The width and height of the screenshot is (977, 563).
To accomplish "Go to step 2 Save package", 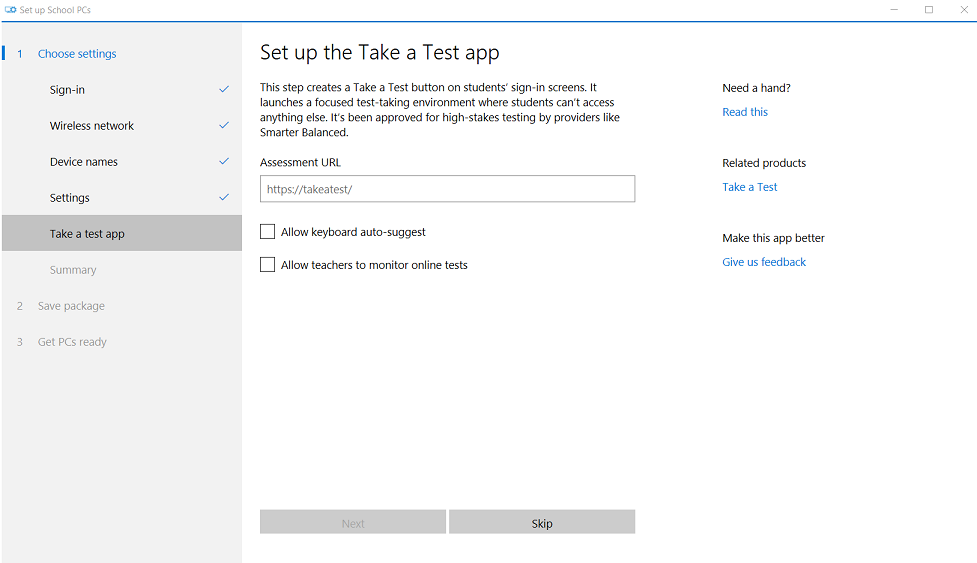I will click(x=71, y=306).
